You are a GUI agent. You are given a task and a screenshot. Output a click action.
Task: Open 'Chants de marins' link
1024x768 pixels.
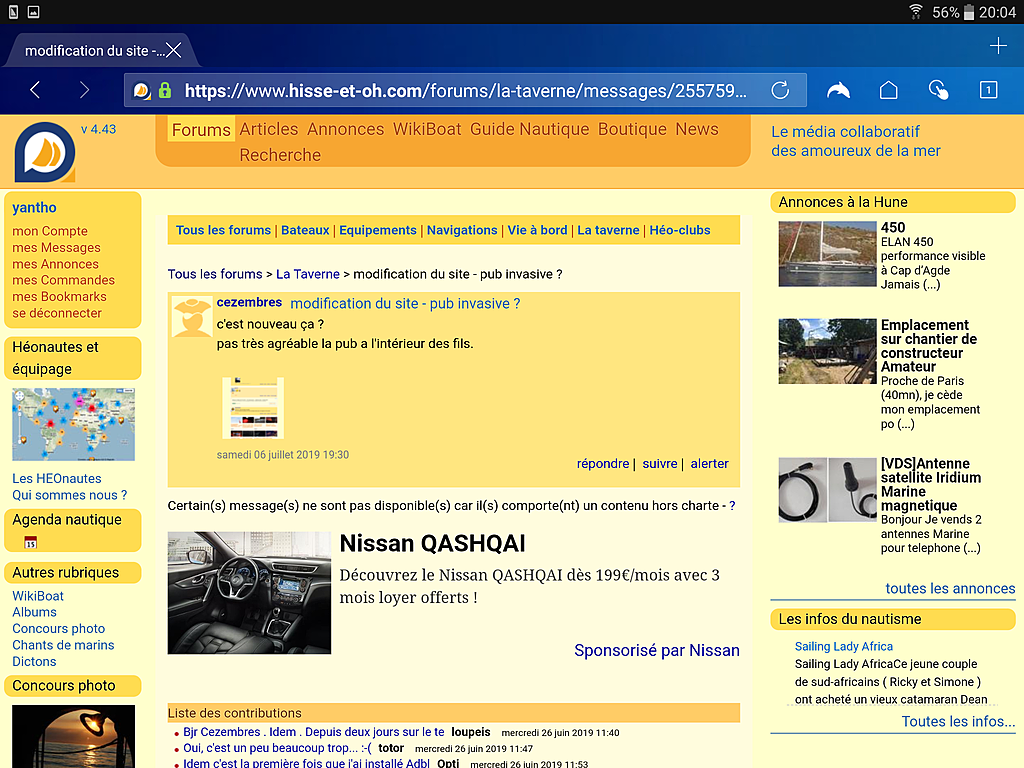pos(63,645)
